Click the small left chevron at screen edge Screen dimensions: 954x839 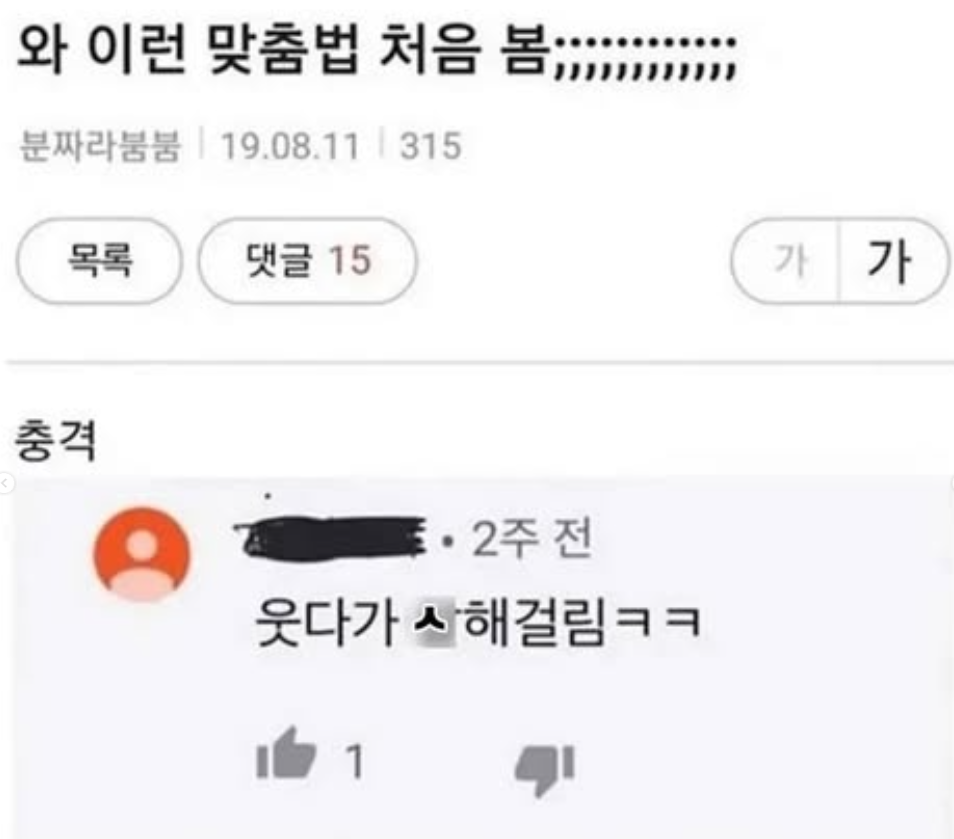click(5, 484)
